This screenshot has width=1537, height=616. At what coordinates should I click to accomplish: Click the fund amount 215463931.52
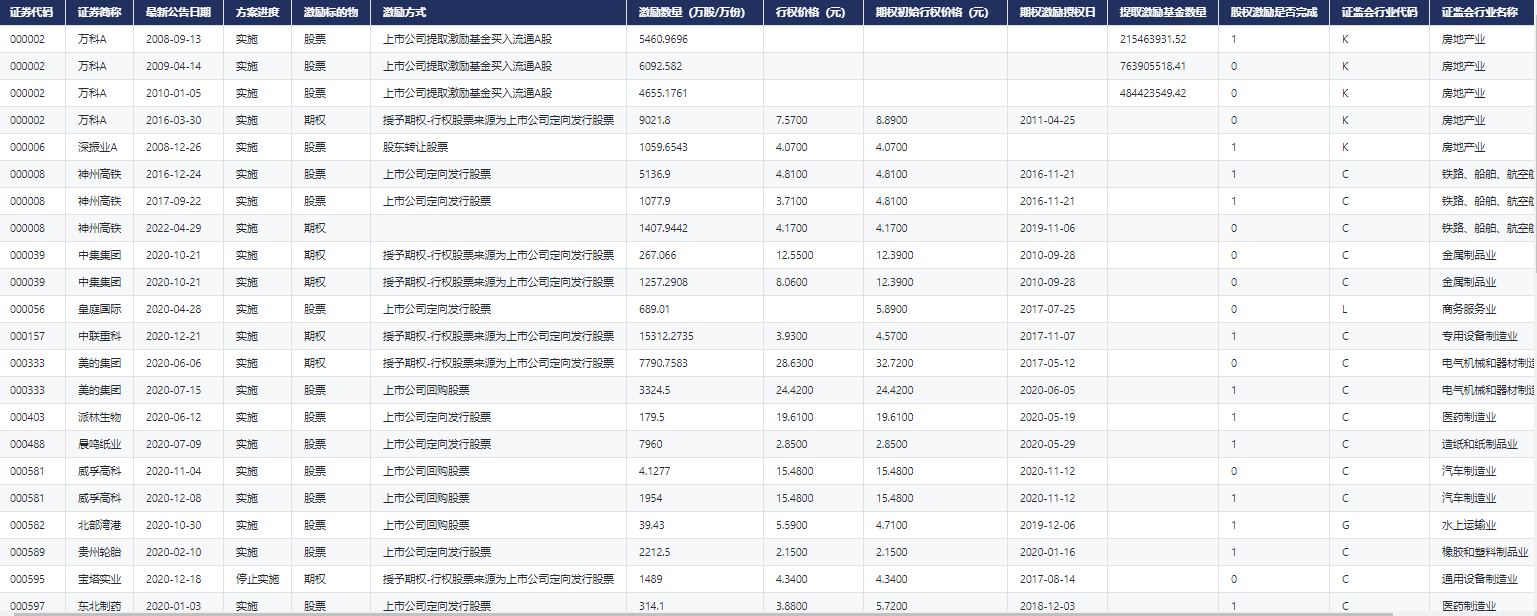tap(1153, 39)
